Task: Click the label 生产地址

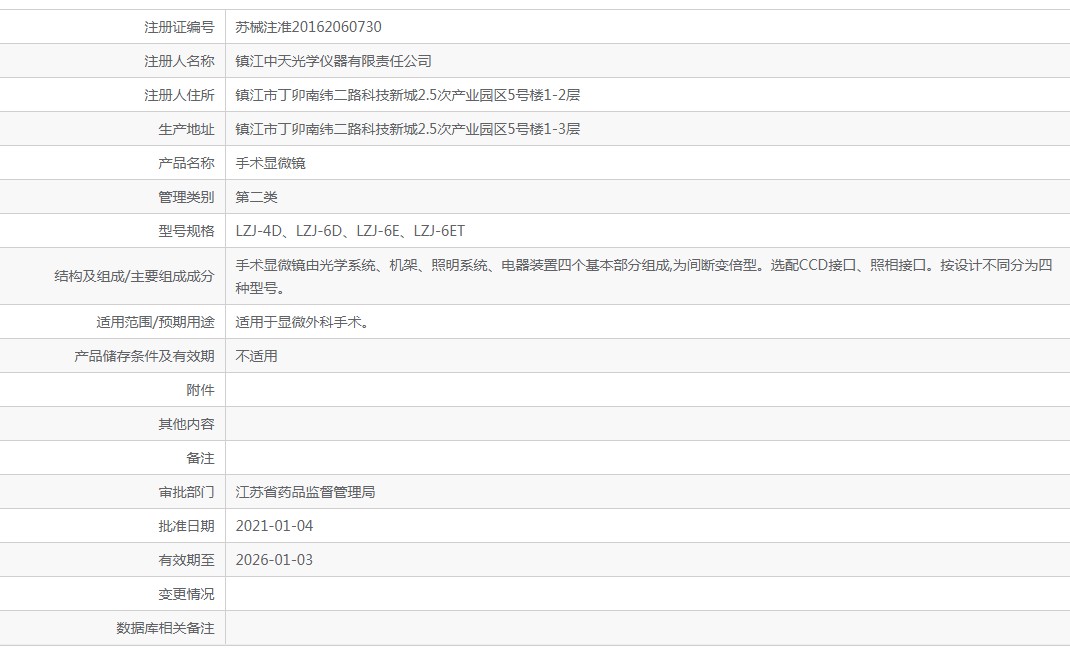Action: [186, 130]
